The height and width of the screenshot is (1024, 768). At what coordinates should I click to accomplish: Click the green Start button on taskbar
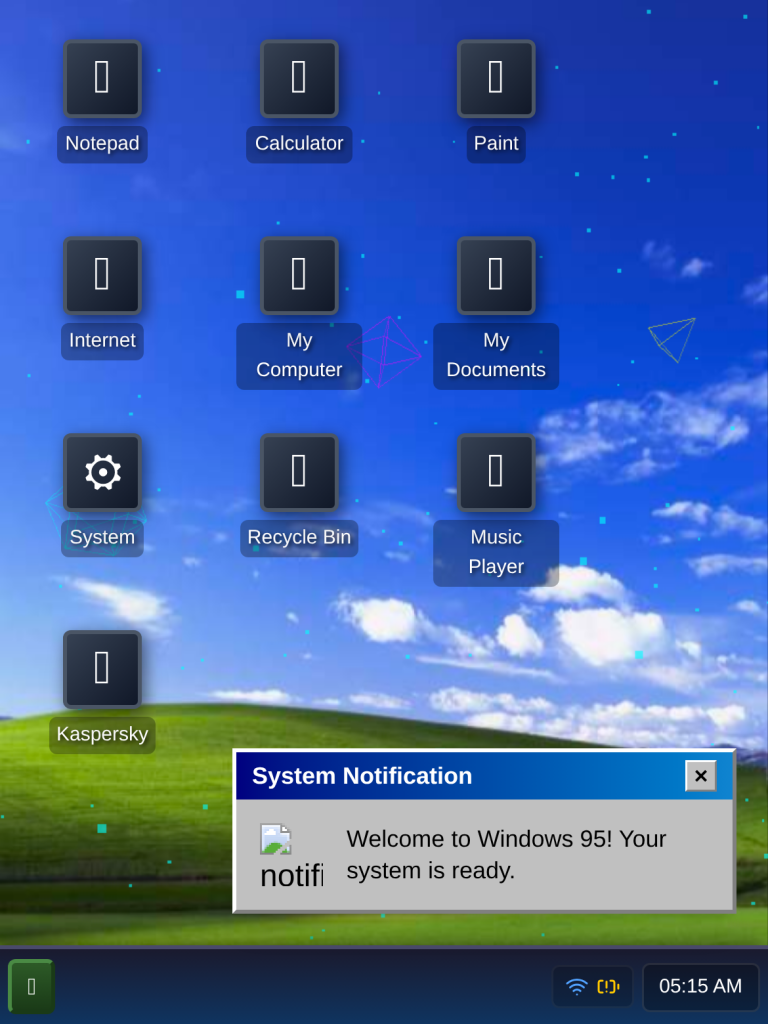click(31, 986)
